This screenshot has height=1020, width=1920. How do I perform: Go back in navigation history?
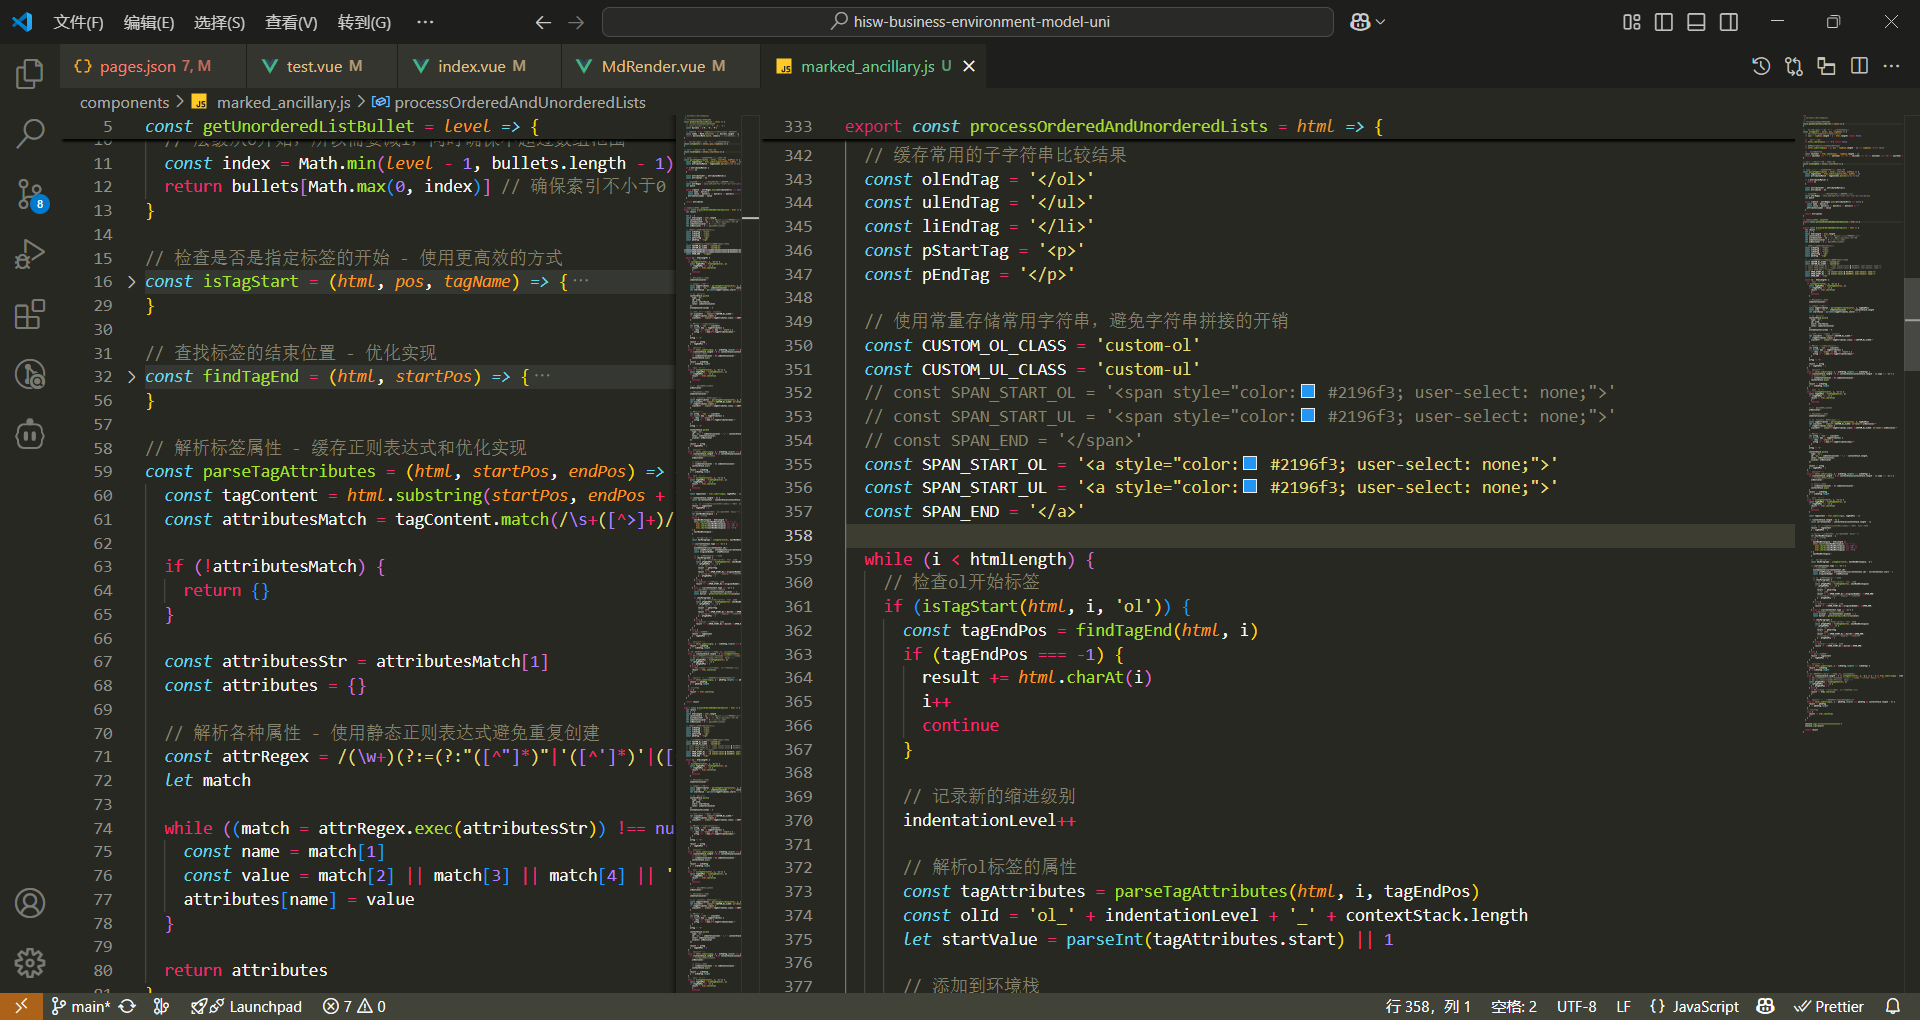543,22
